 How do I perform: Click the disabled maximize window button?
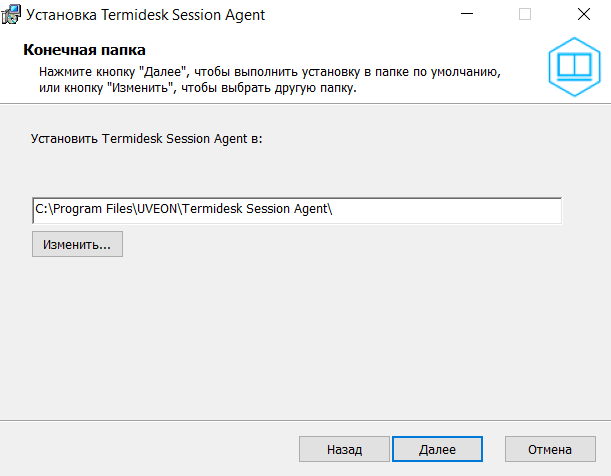[x=525, y=16]
